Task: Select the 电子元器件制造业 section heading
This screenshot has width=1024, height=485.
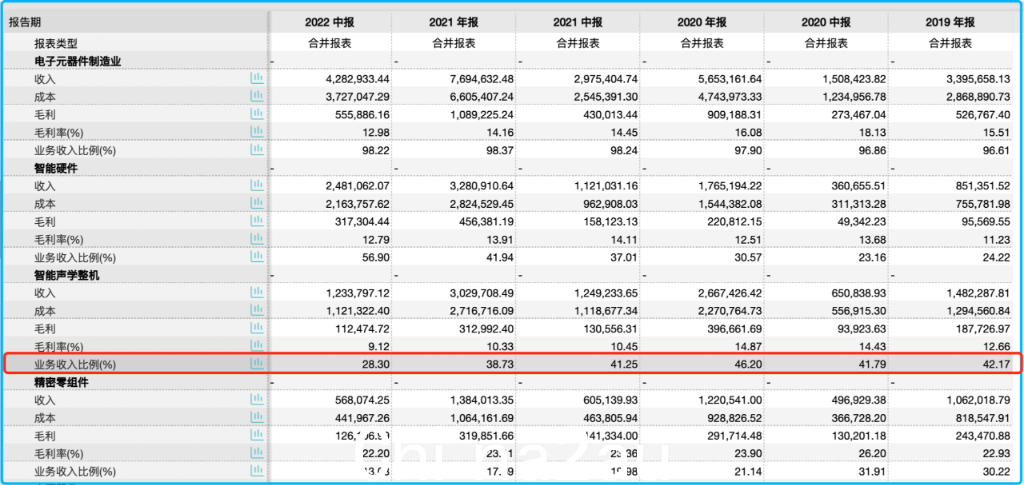Action: click(x=78, y=61)
